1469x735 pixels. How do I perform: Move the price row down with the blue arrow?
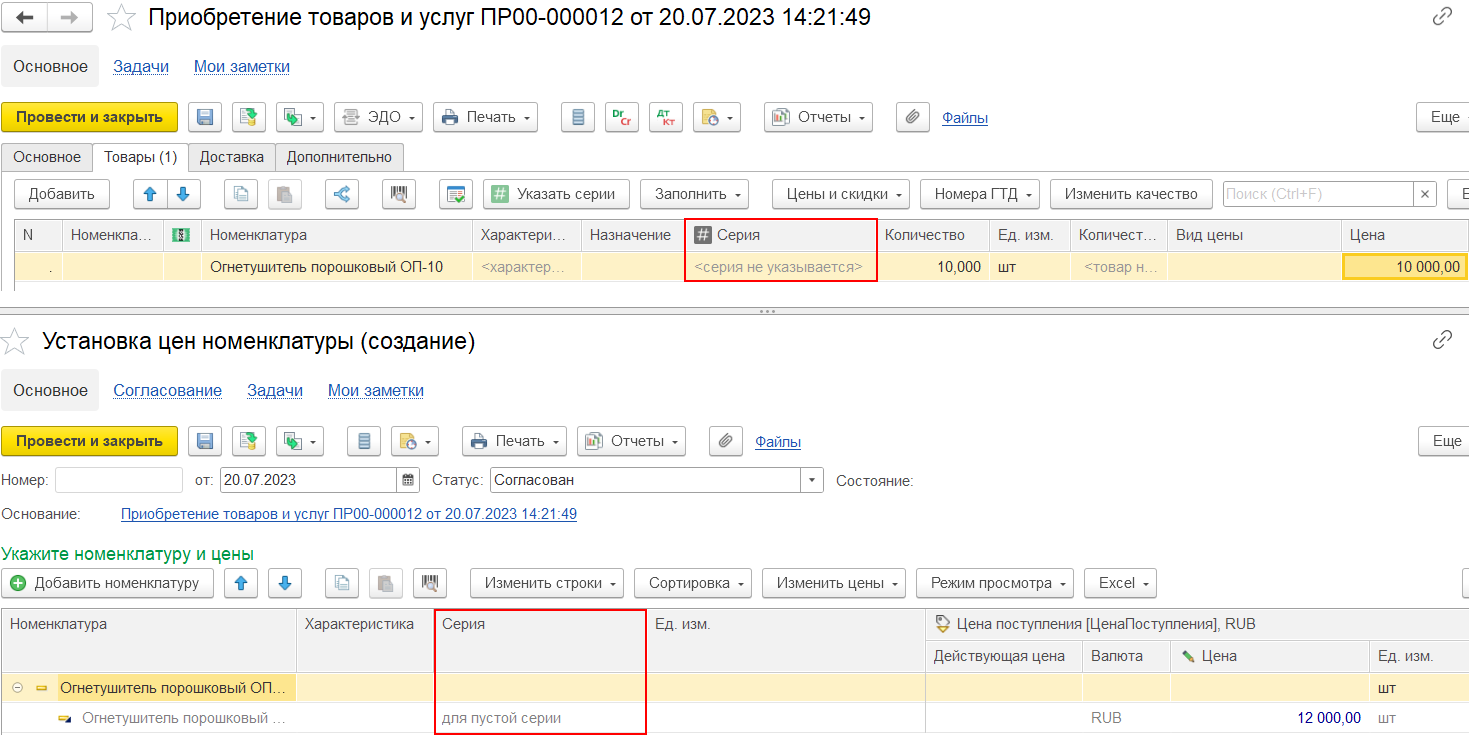coord(284,583)
